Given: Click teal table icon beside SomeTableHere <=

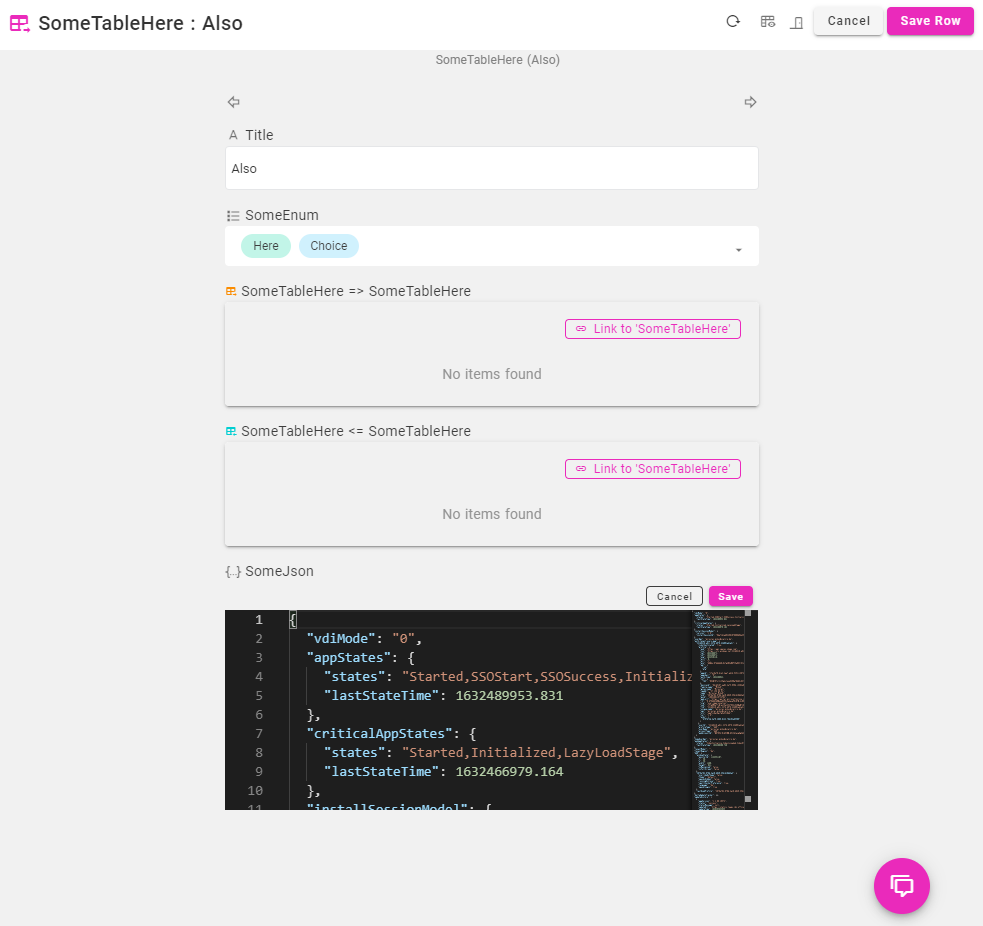Looking at the screenshot, I should (x=231, y=431).
